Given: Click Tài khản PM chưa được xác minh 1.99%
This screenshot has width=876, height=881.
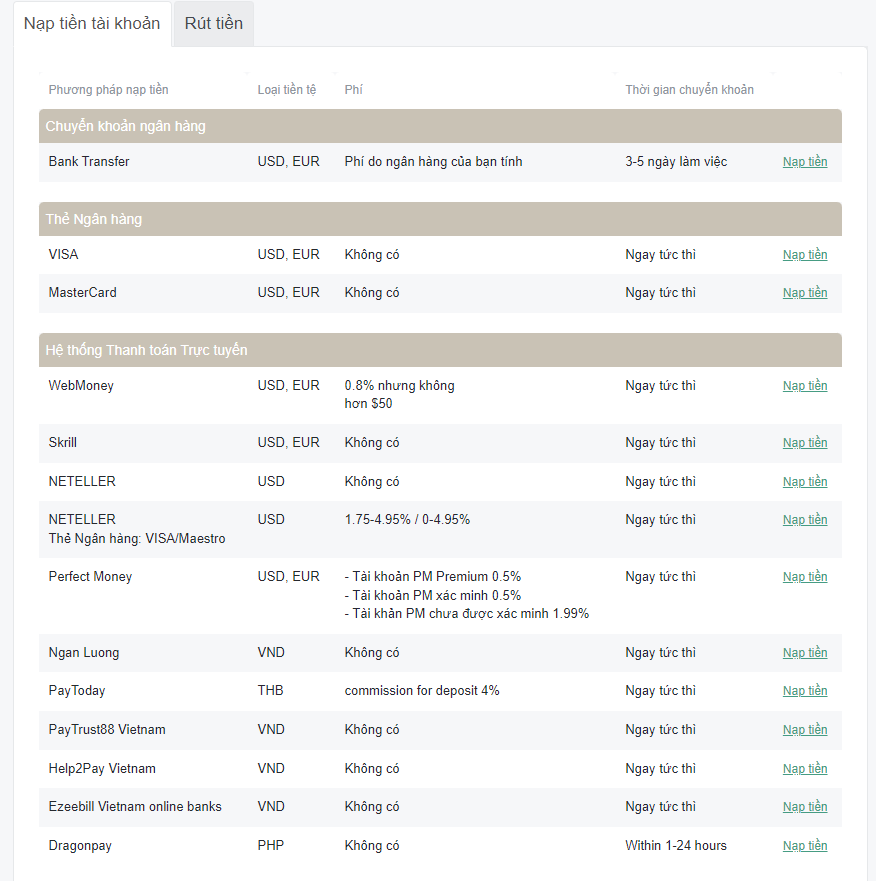Looking at the screenshot, I should [466, 614].
